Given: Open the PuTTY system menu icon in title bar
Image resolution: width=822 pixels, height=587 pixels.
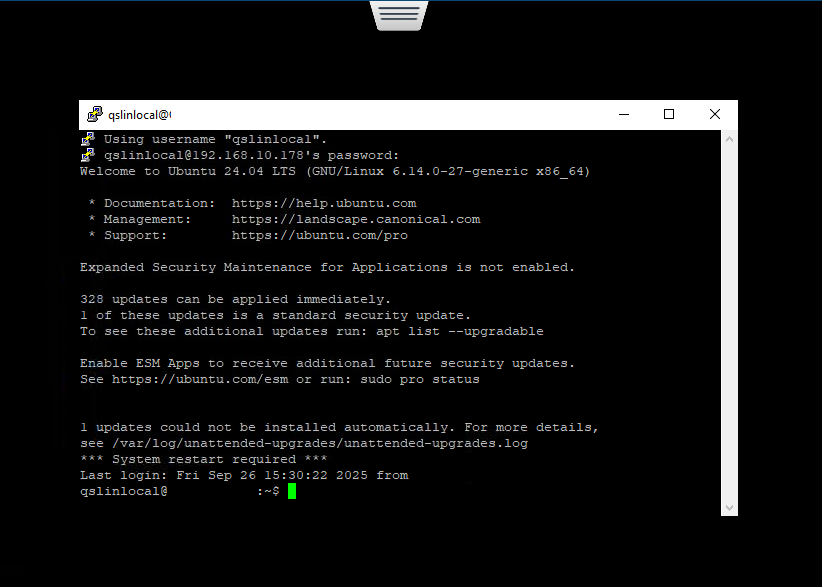Looking at the screenshot, I should tap(94, 115).
